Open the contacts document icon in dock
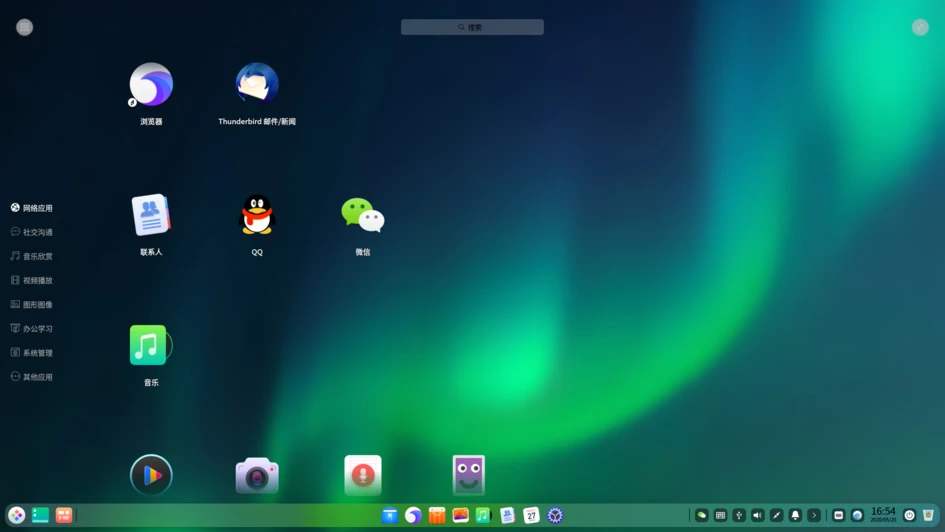This screenshot has height=532, width=945. pos(507,516)
